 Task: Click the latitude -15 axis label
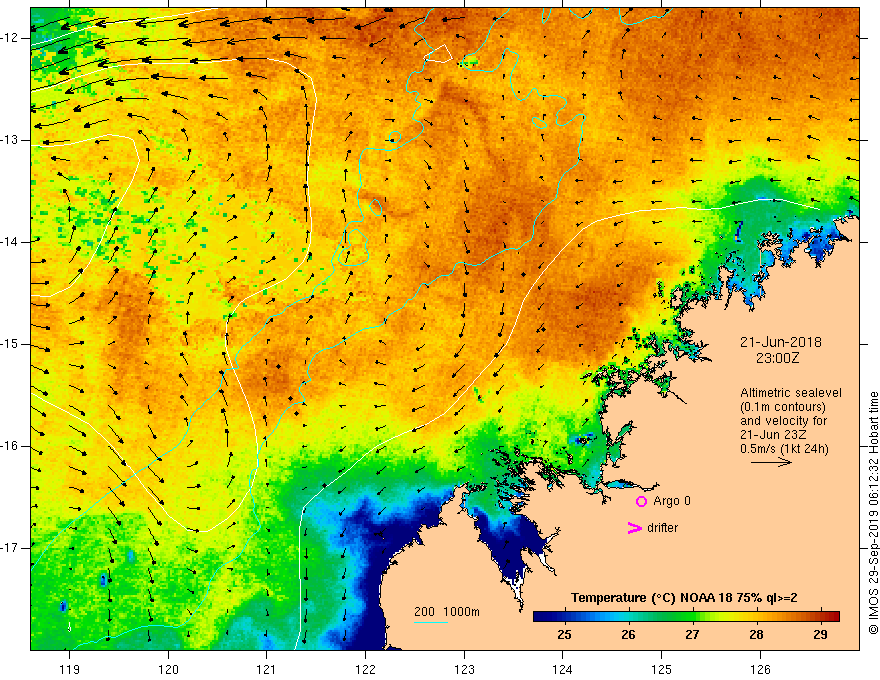click(x=11, y=344)
